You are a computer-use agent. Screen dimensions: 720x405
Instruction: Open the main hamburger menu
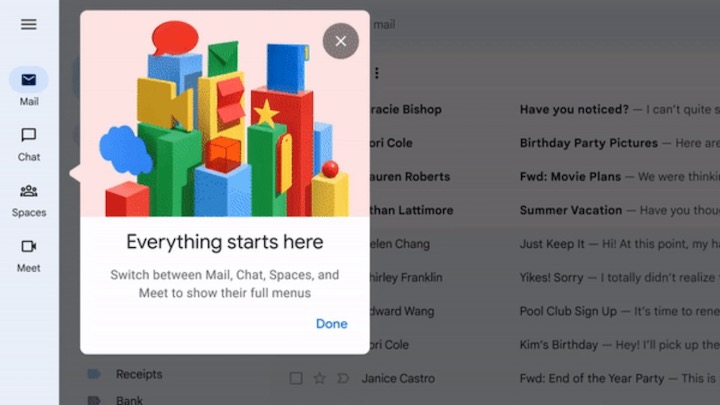tap(28, 24)
